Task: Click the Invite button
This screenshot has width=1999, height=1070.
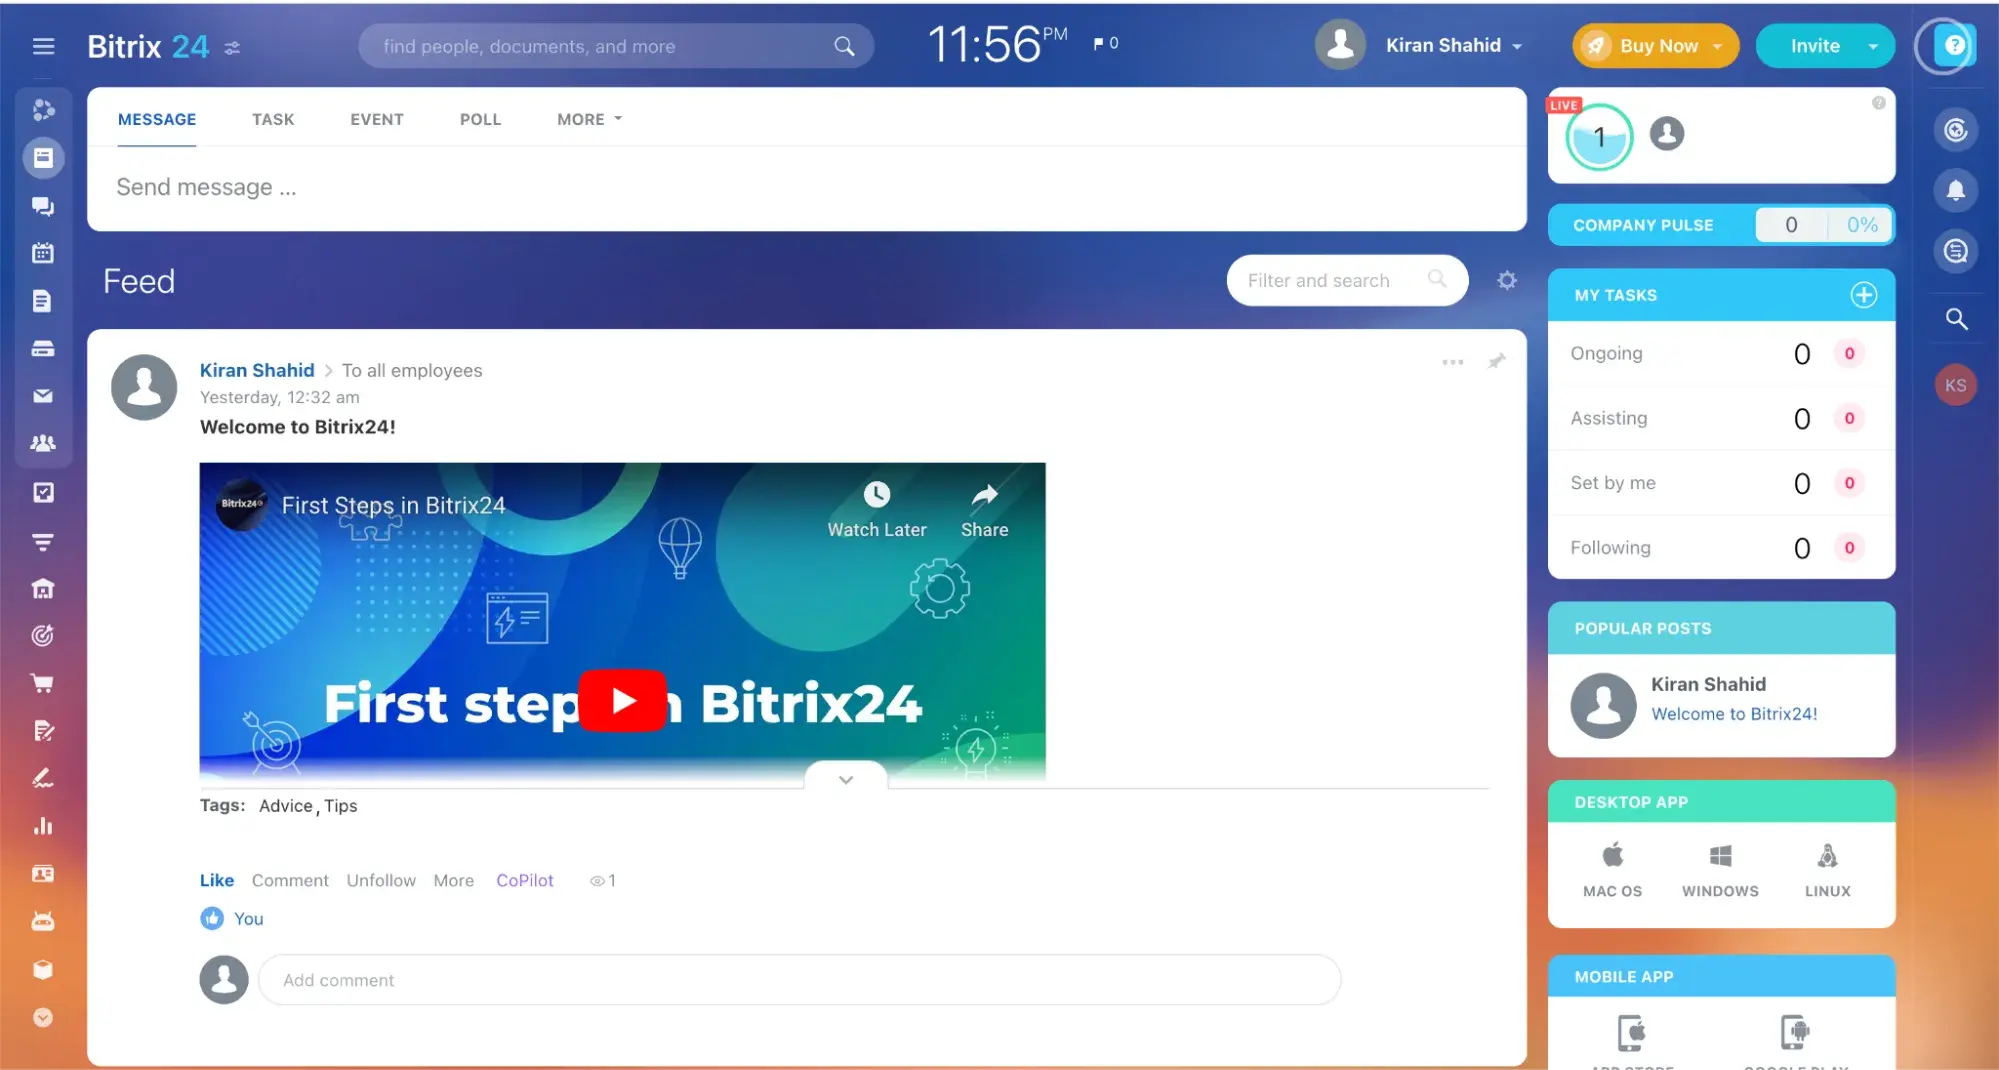Action: point(1814,46)
